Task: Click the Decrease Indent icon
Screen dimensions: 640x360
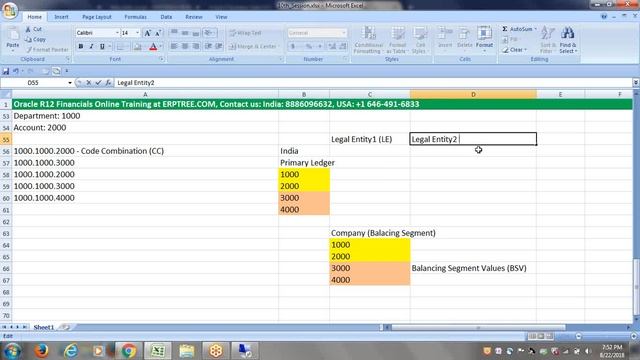Action: coord(208,47)
